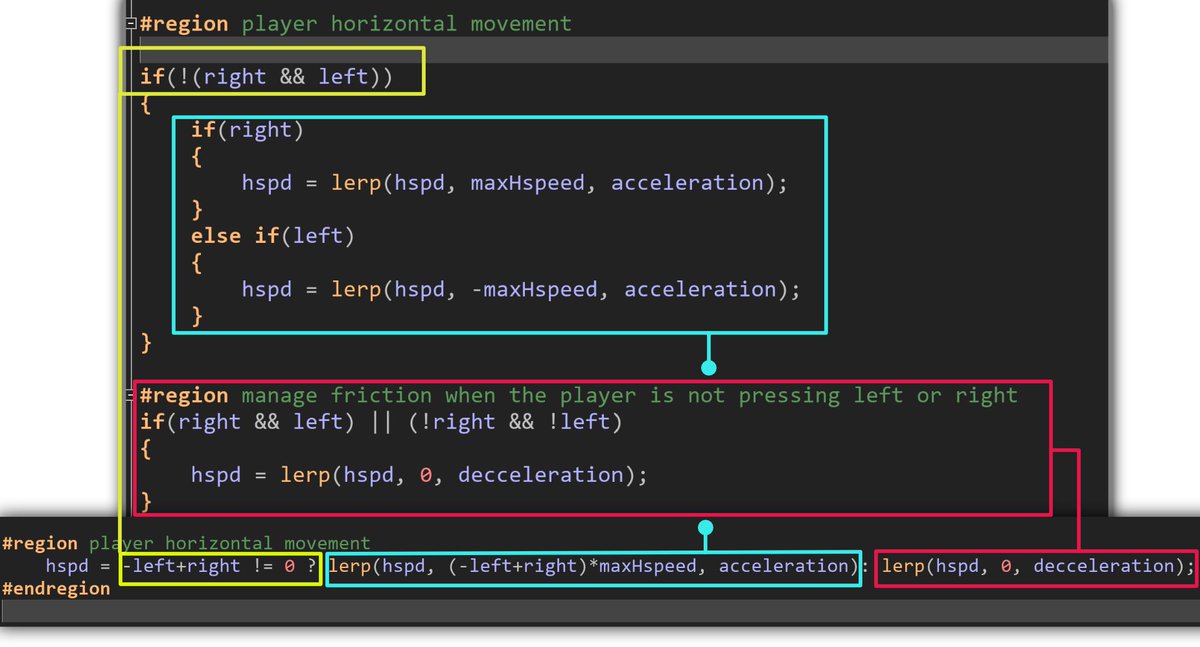Viewport: 1200px width, 647px height.
Task: Click the '#endregion' line
Action: pyautogui.click(x=56, y=588)
